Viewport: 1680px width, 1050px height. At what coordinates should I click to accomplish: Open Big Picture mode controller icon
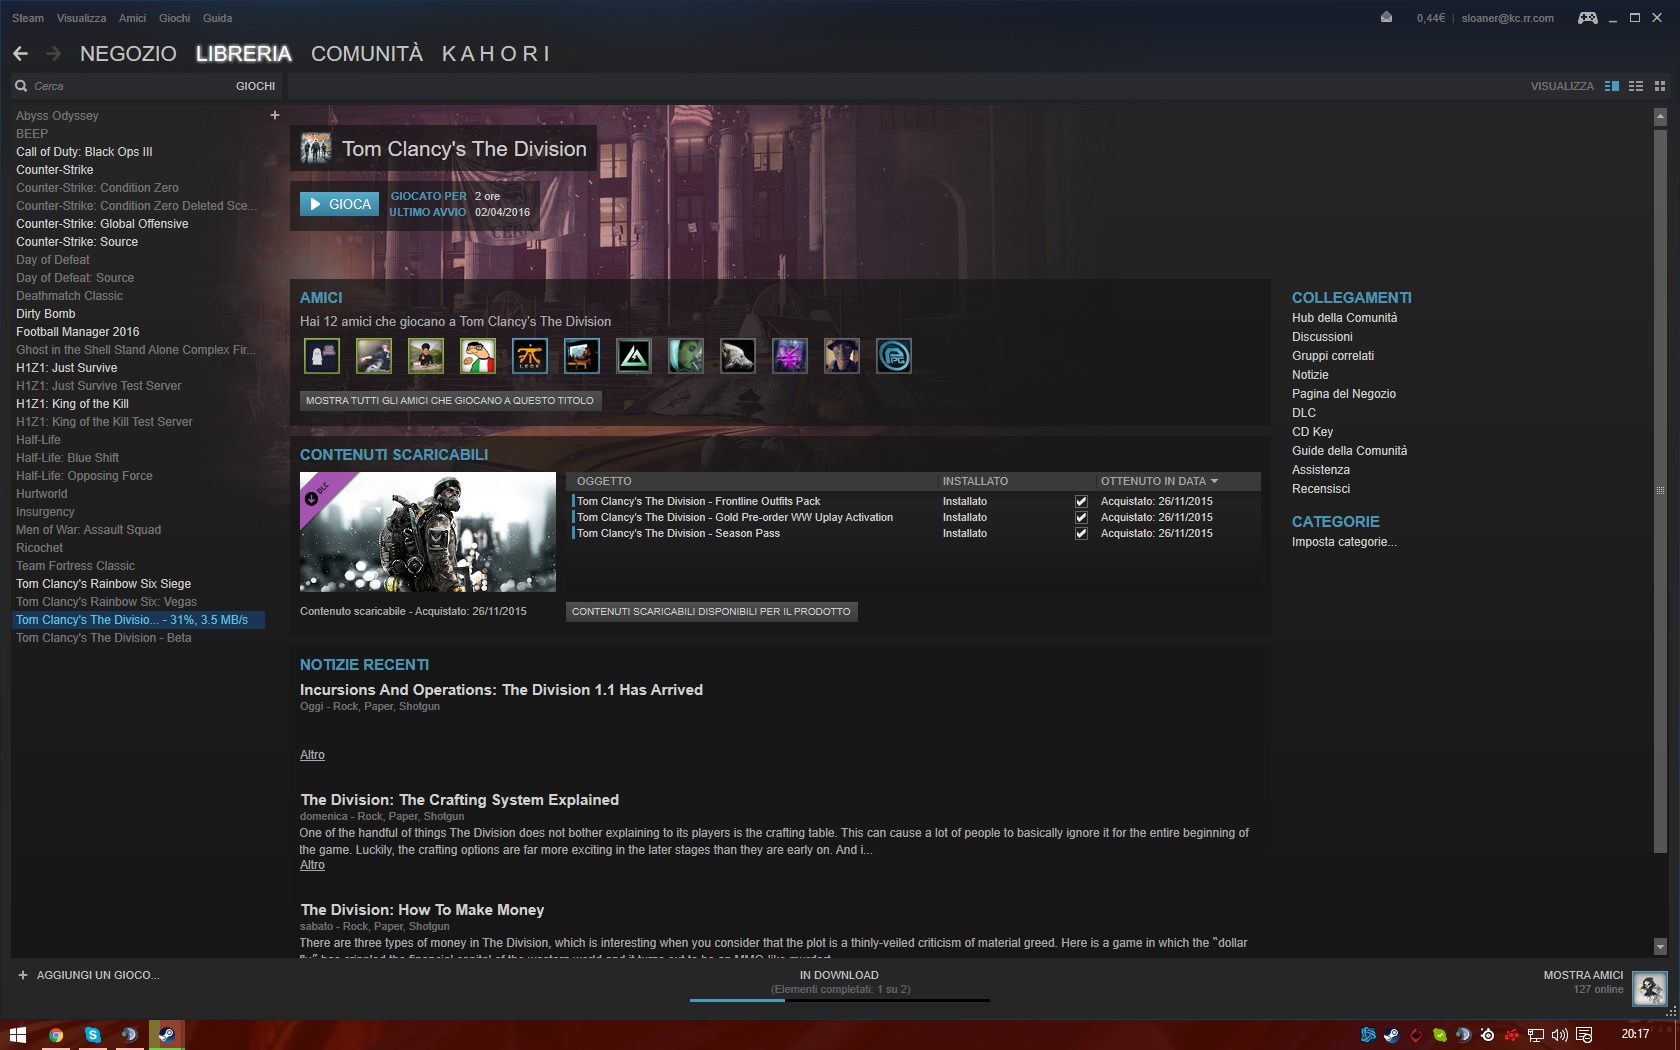[1587, 18]
